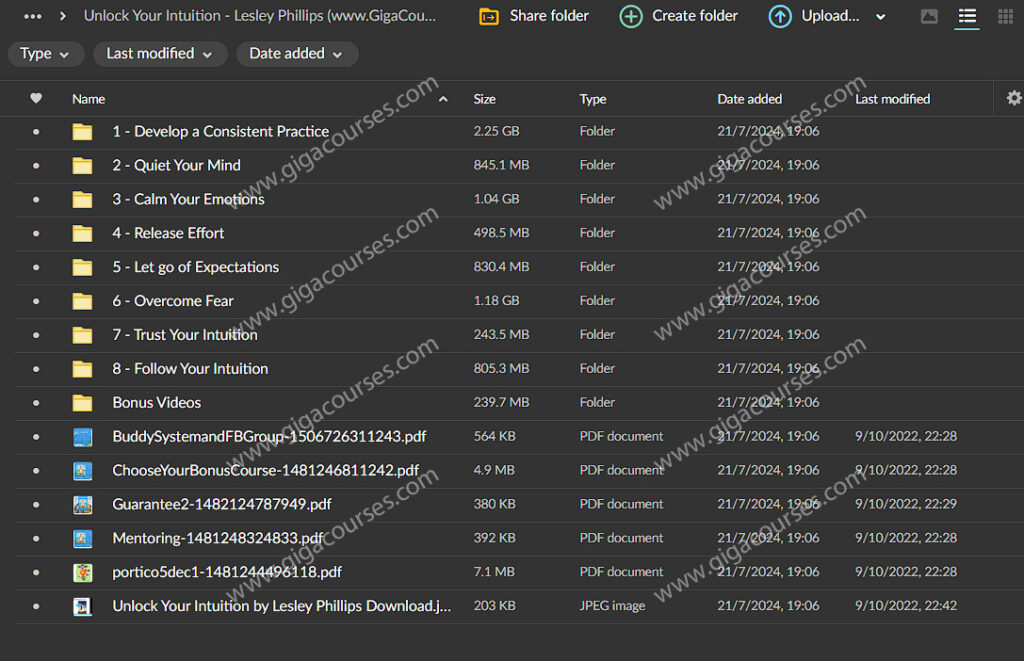The height and width of the screenshot is (661, 1024).
Task: Click the Share folder icon
Action: (489, 16)
